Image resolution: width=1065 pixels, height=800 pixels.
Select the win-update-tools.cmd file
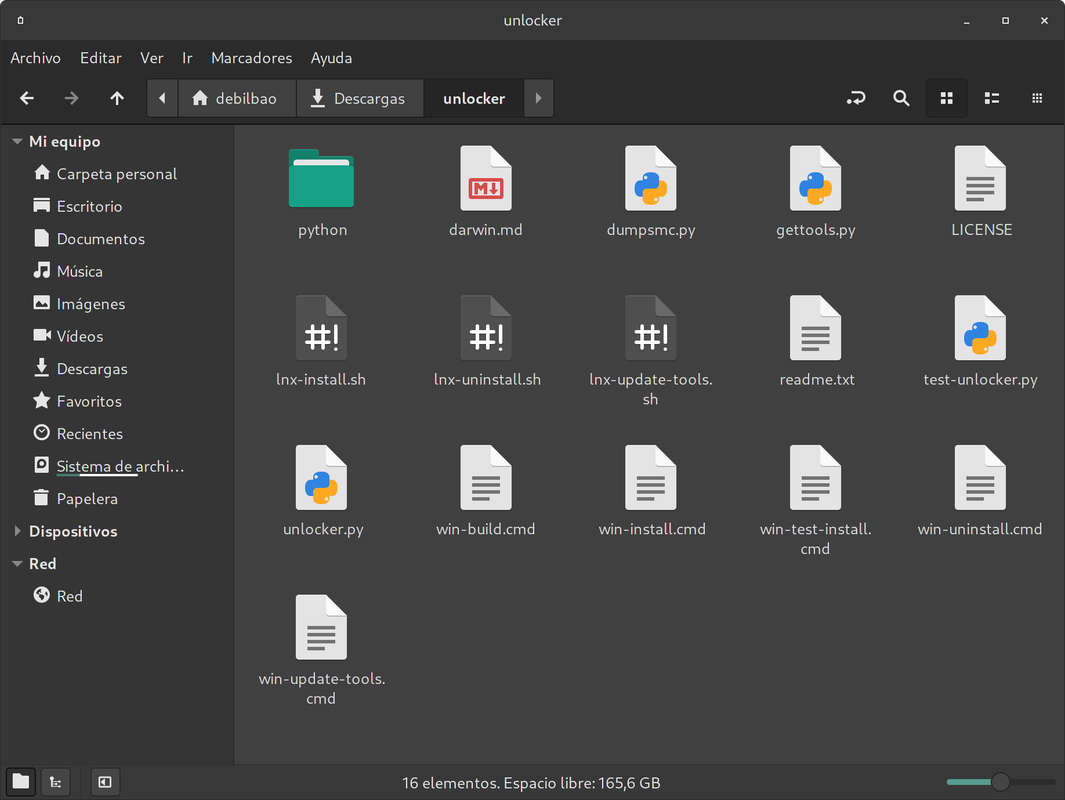pos(321,628)
